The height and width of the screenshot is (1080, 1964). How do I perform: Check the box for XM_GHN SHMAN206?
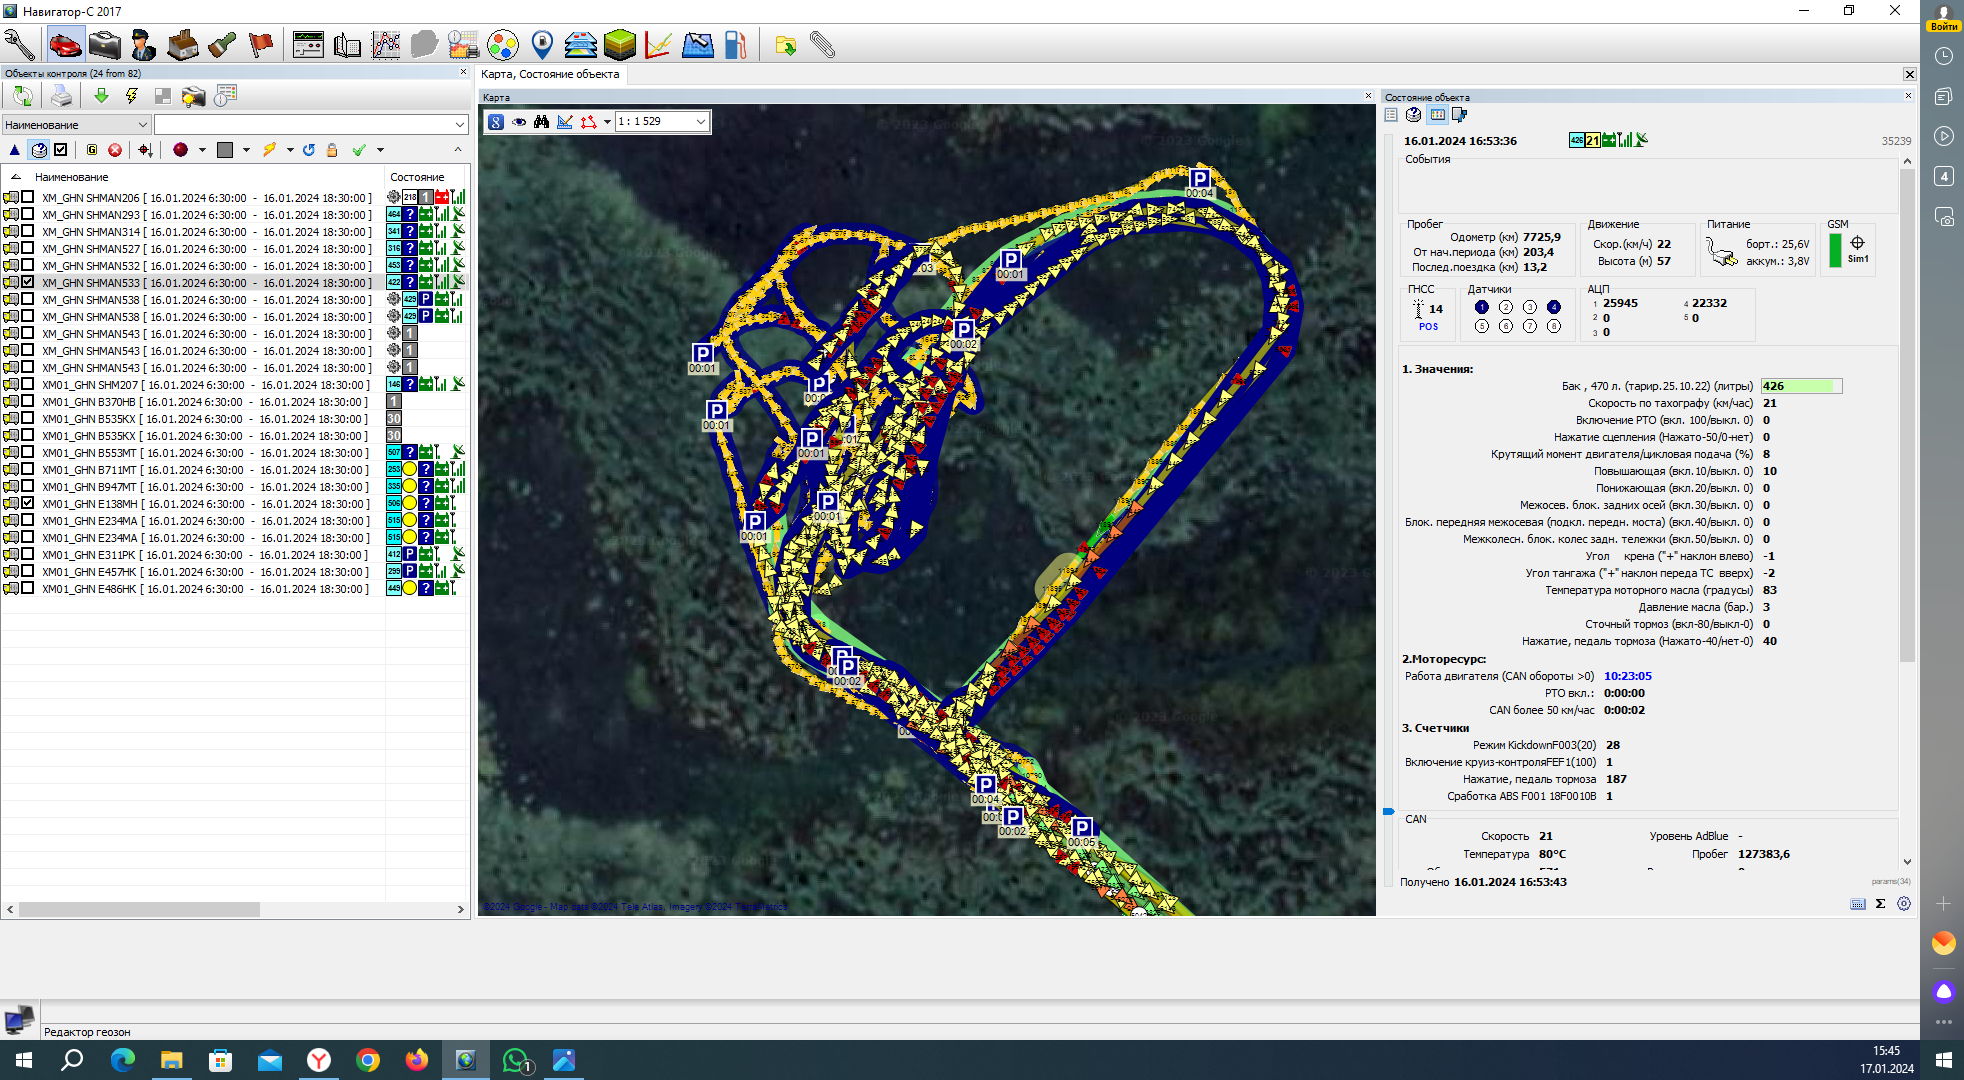coord(28,197)
